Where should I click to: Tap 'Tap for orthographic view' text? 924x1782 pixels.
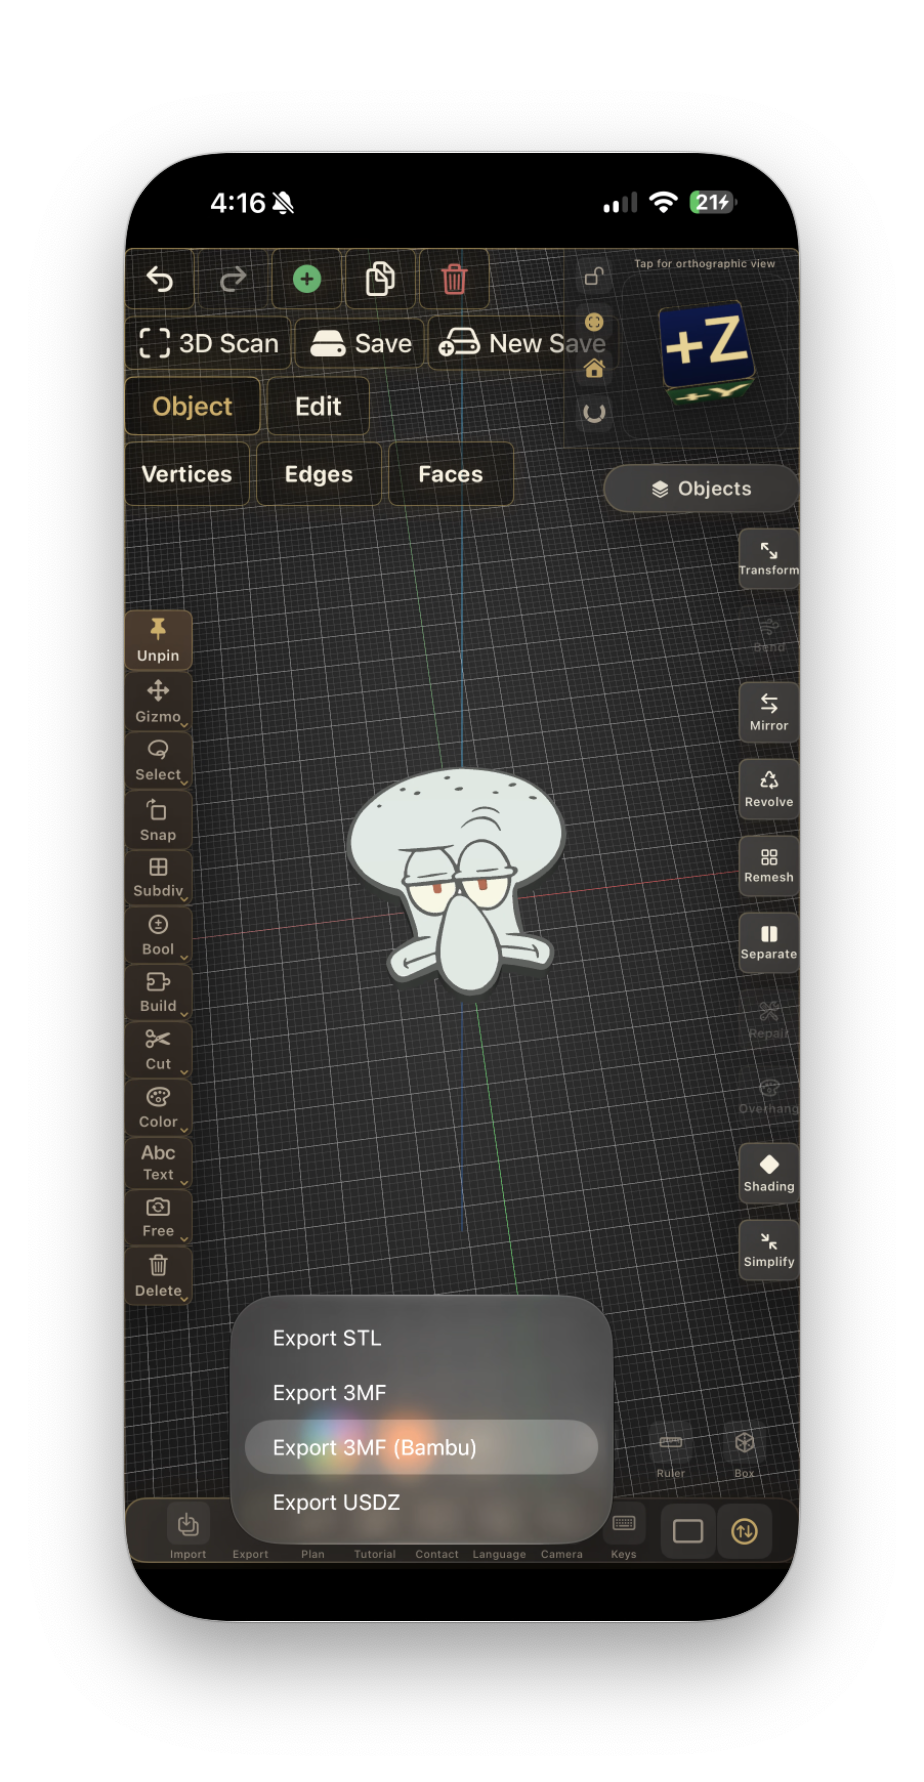pos(705,264)
